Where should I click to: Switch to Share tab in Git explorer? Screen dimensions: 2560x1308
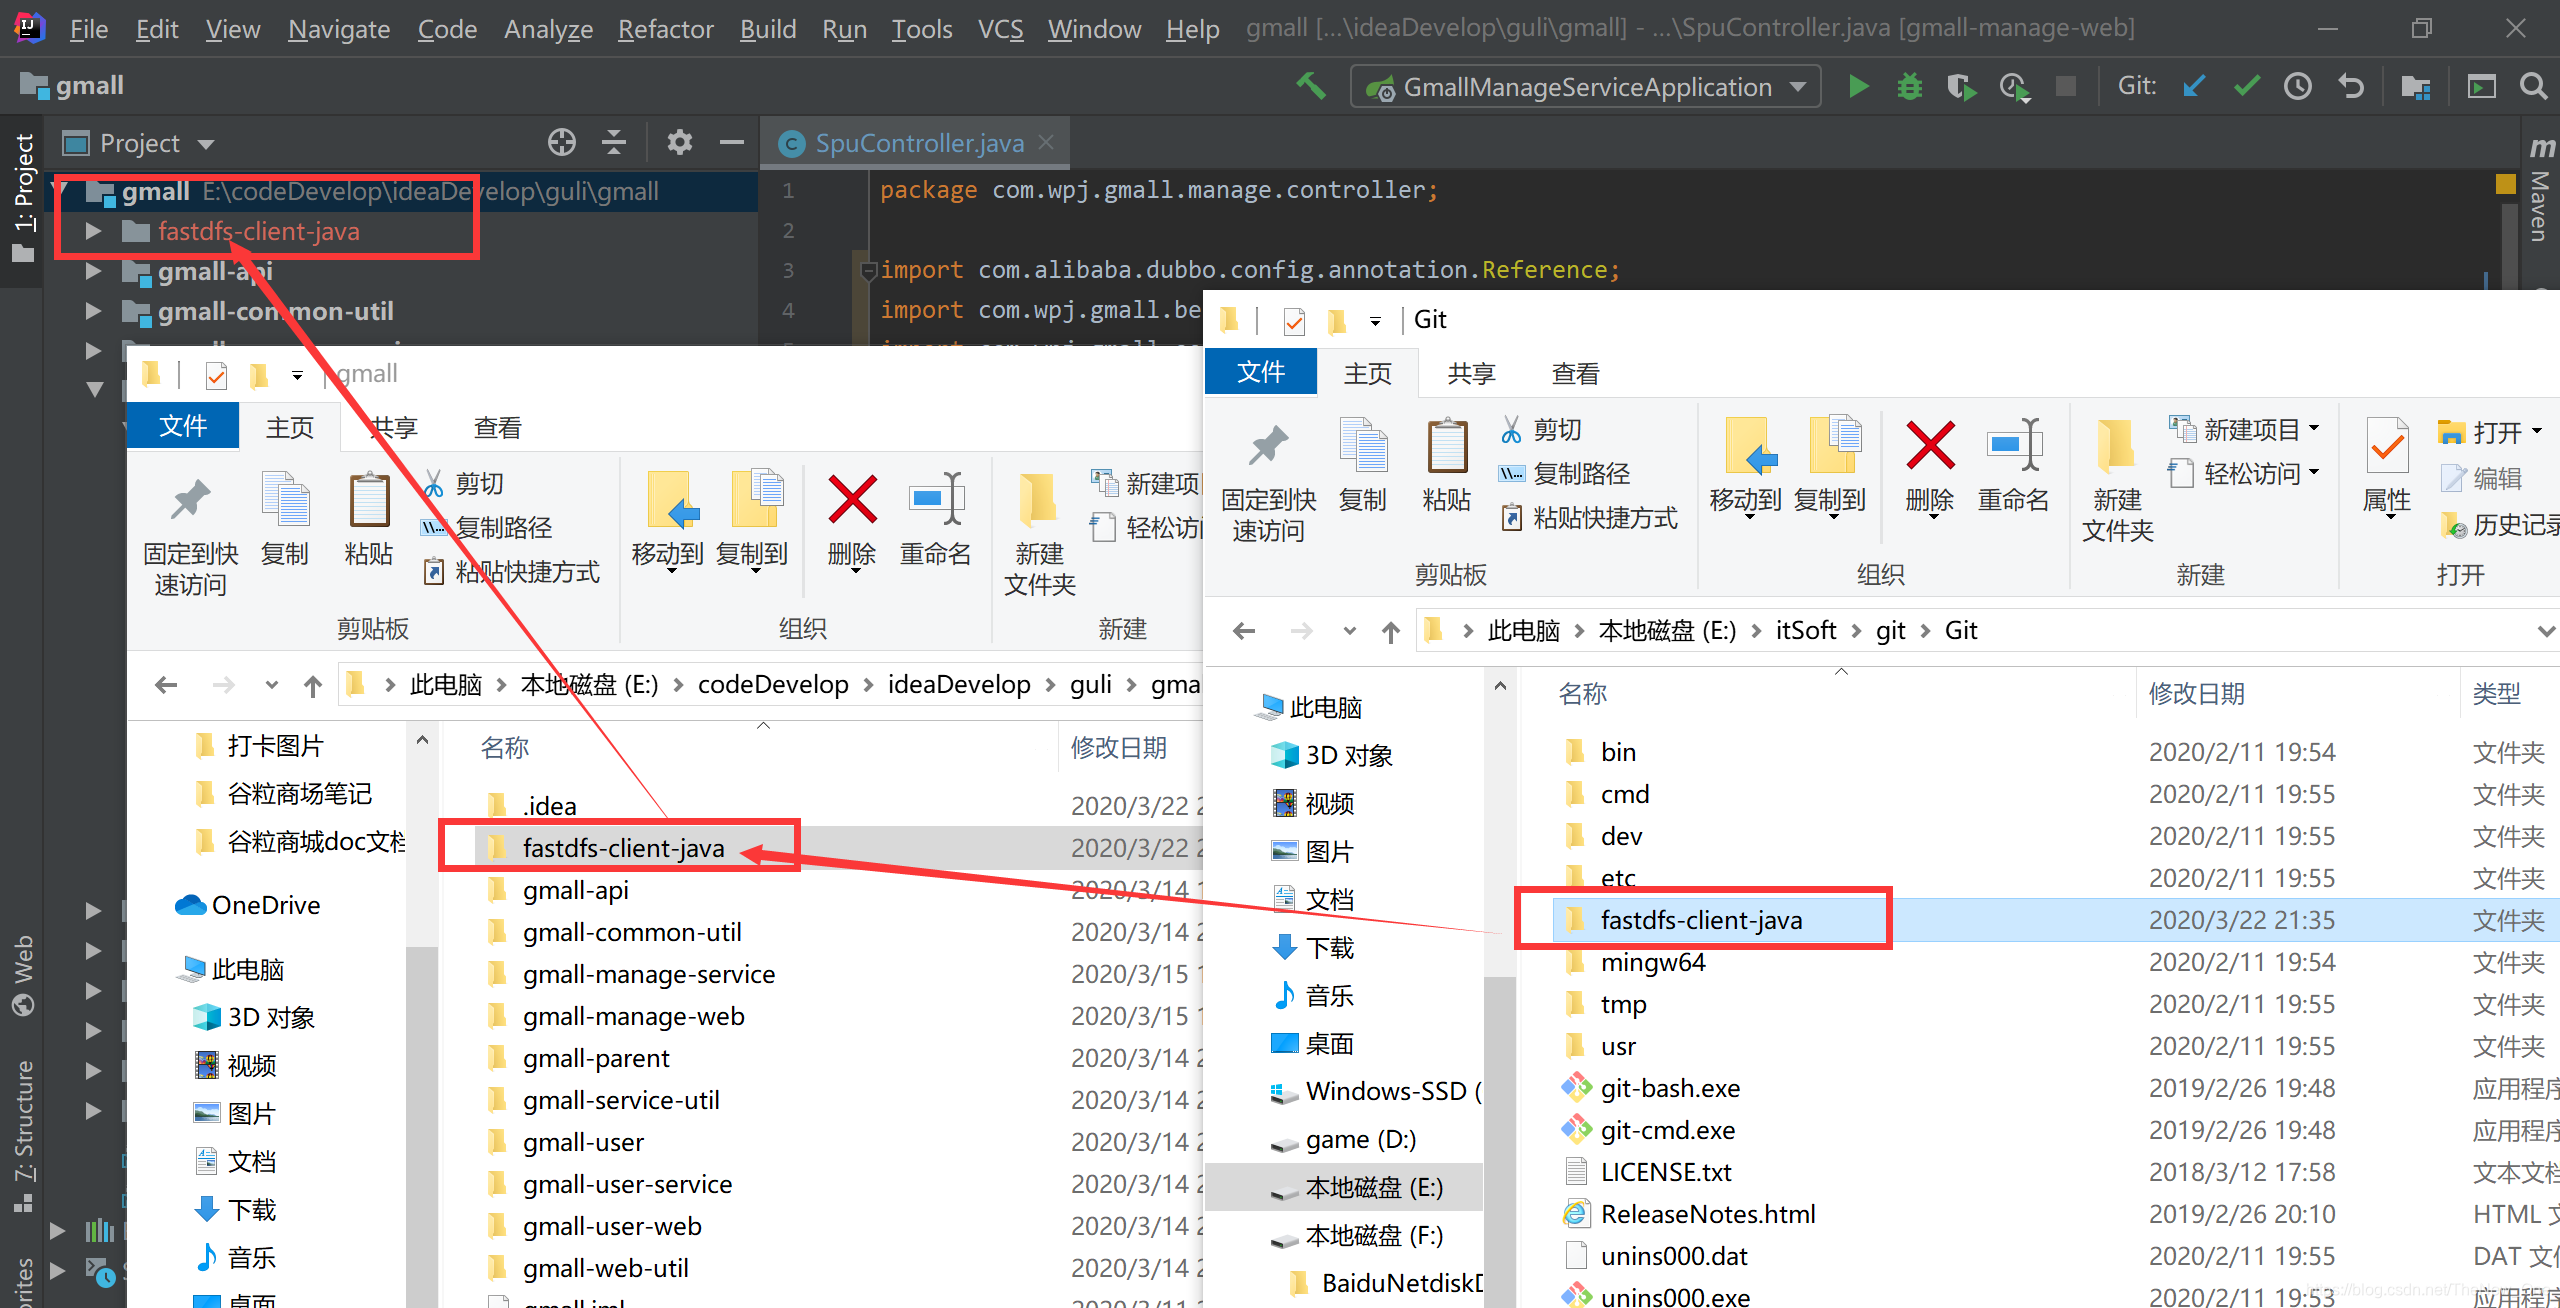pos(1471,374)
